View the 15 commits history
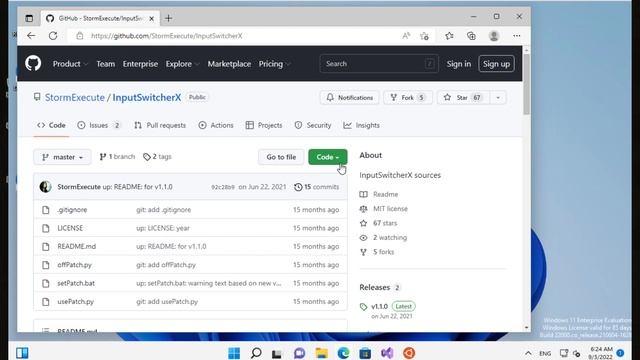The height and width of the screenshot is (360, 640). coord(316,187)
